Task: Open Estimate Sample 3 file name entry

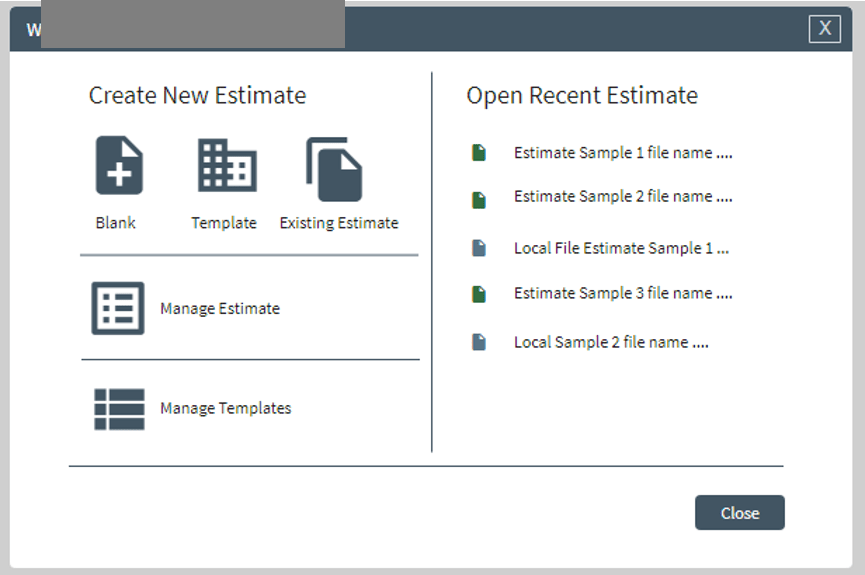Action: pos(623,293)
